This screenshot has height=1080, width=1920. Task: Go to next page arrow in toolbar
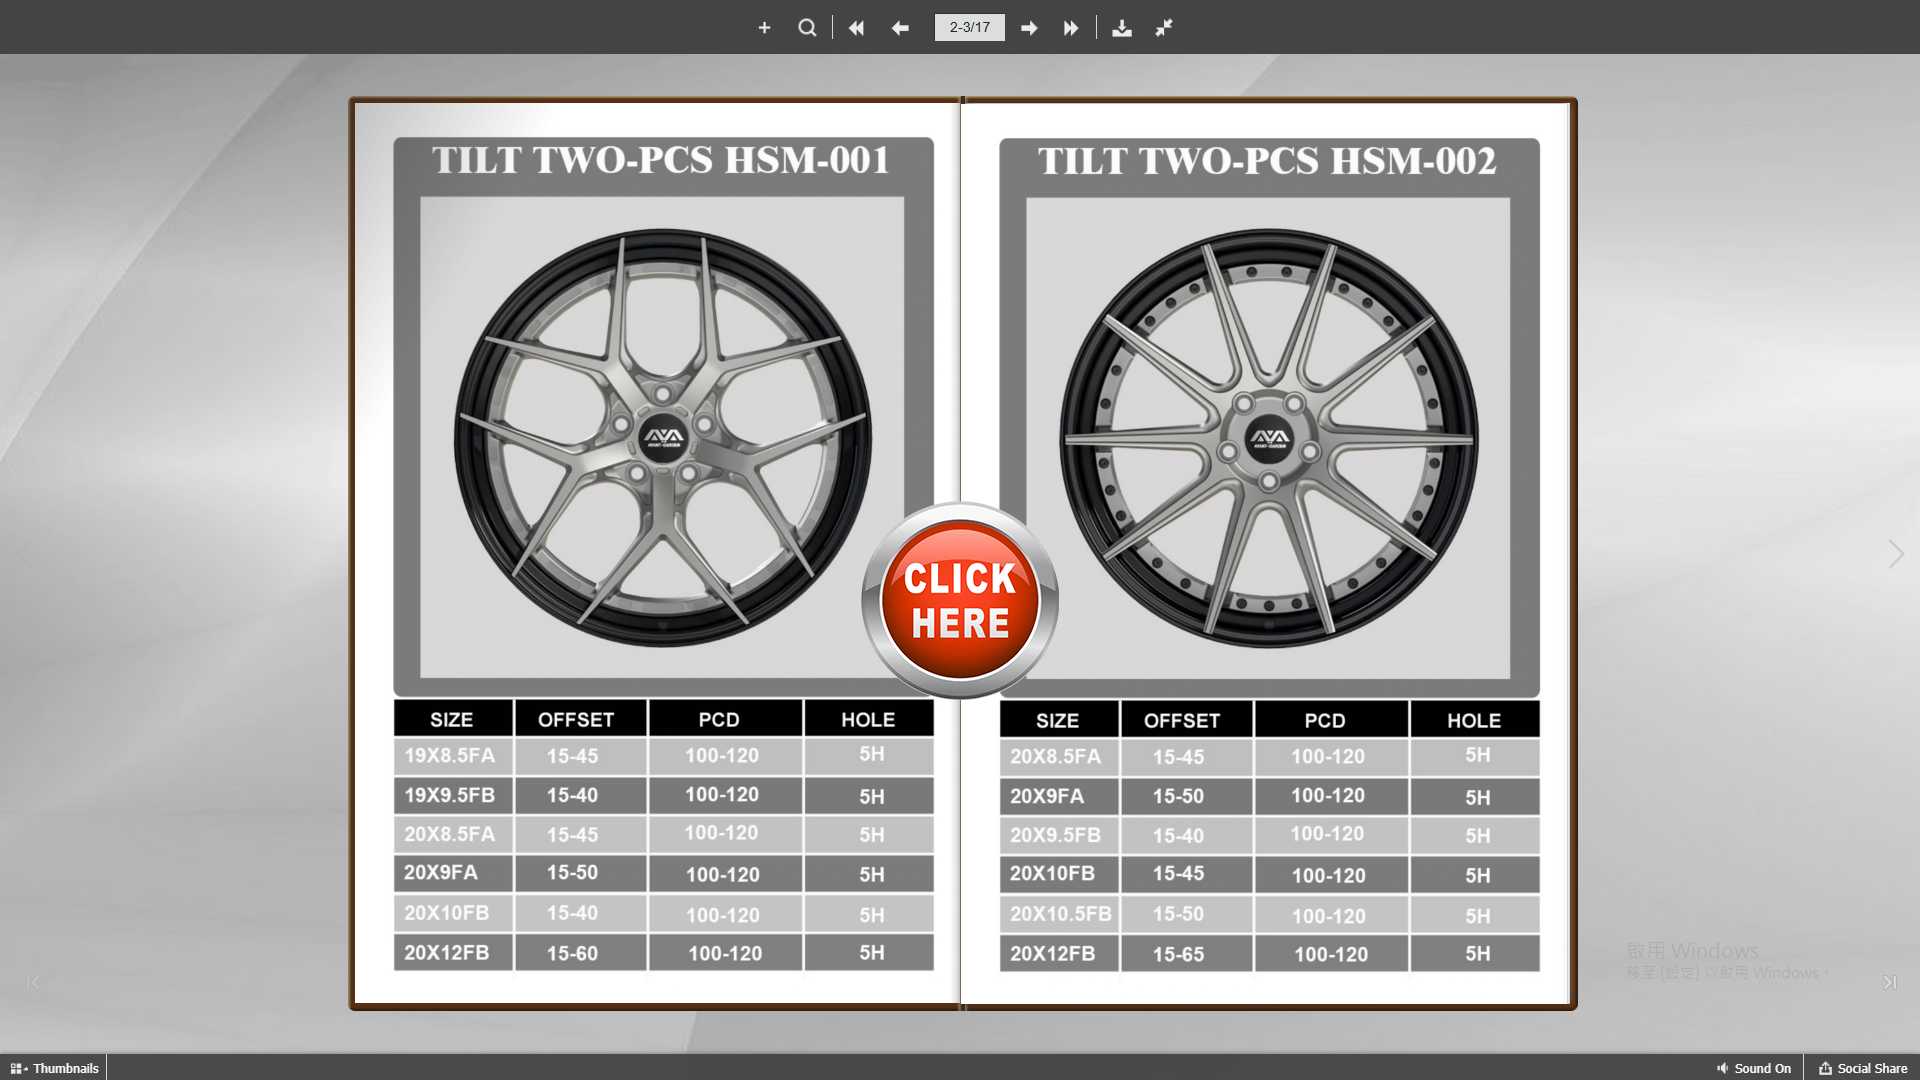1029,28
